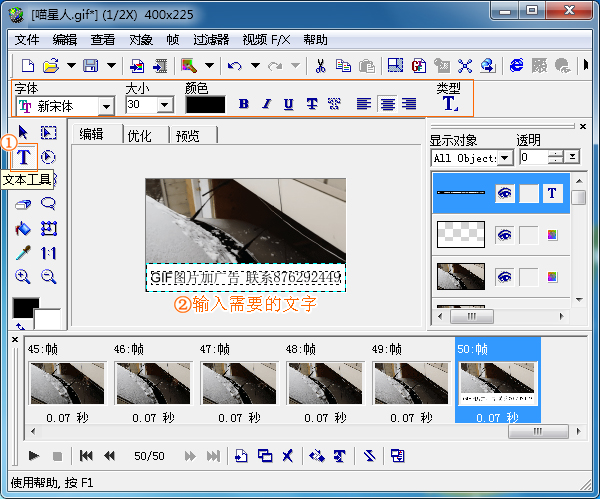The image size is (600, 499).
Task: Toggle Underline text formatting
Action: coord(289,104)
